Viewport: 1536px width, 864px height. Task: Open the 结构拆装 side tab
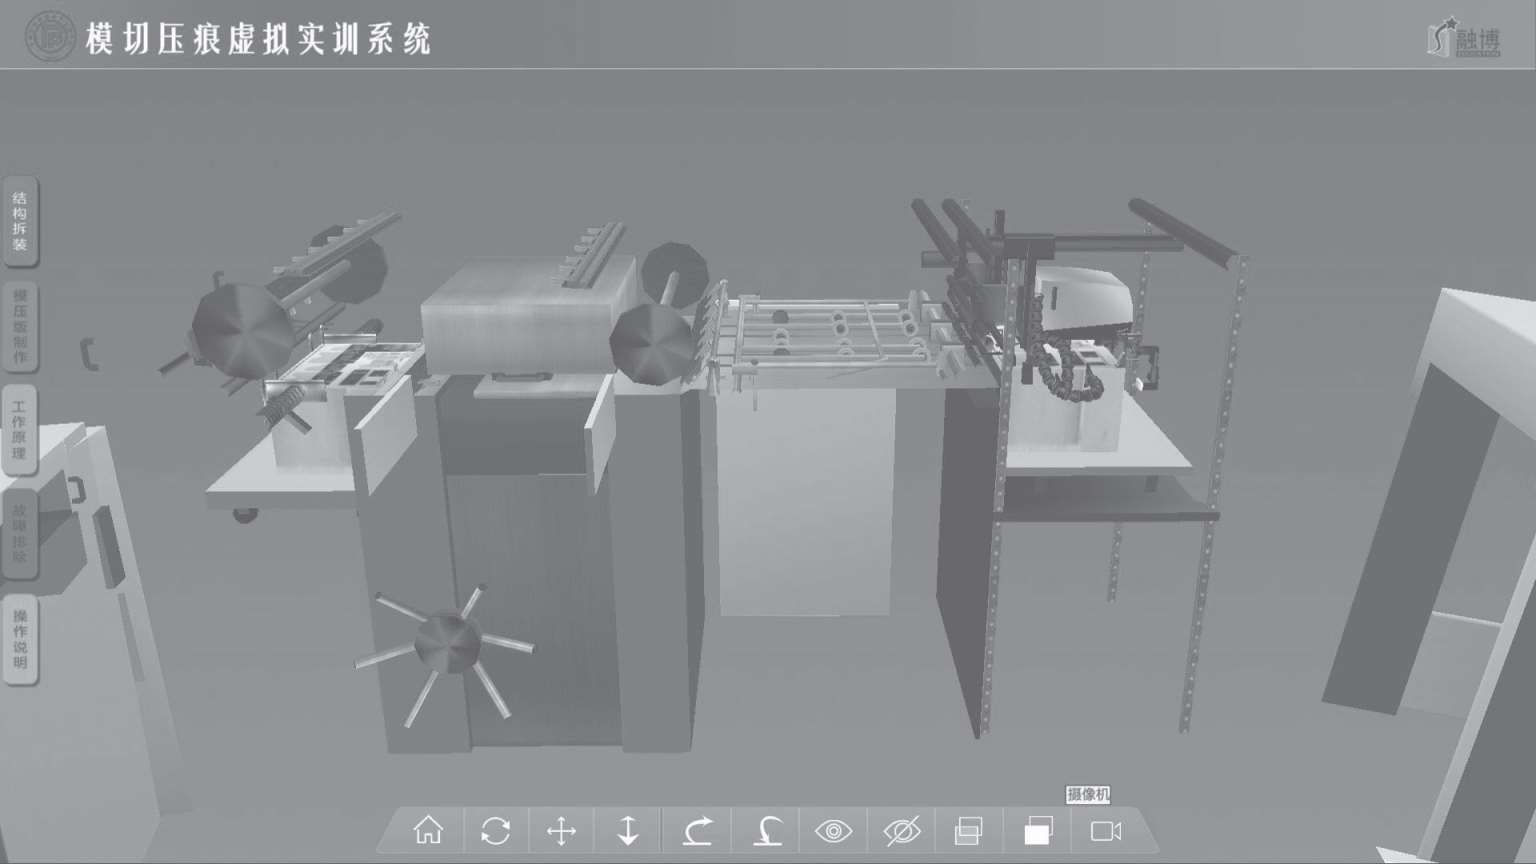[x=20, y=221]
